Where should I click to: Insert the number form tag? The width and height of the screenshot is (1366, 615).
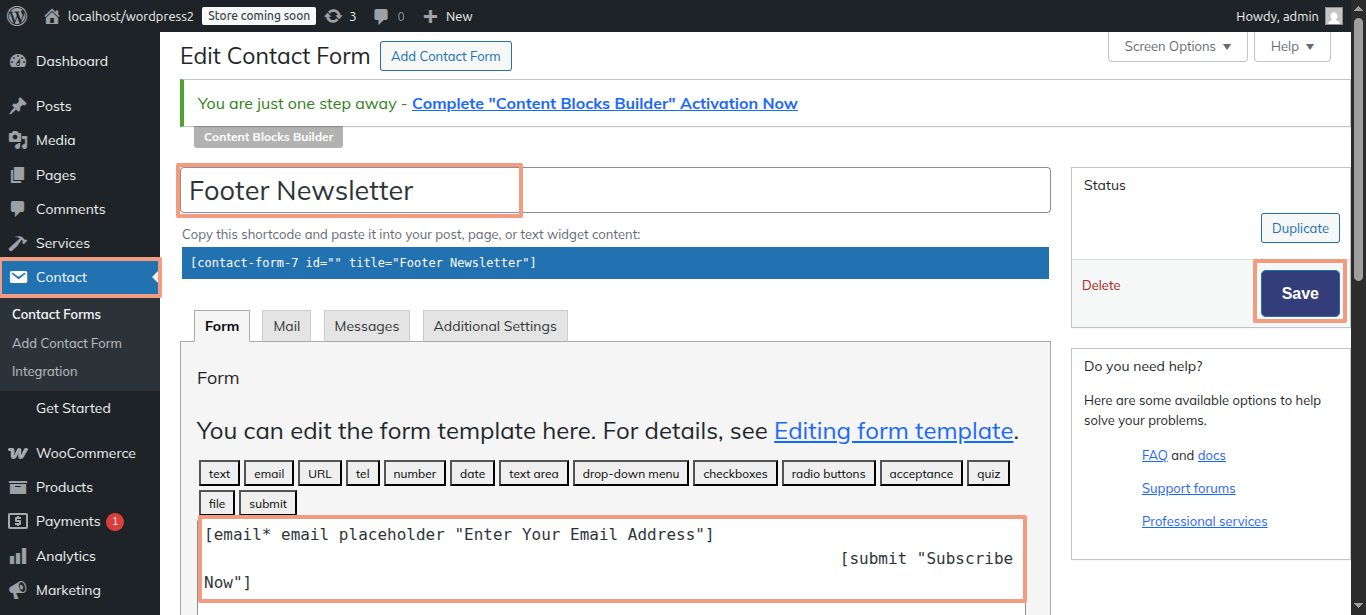(x=415, y=473)
